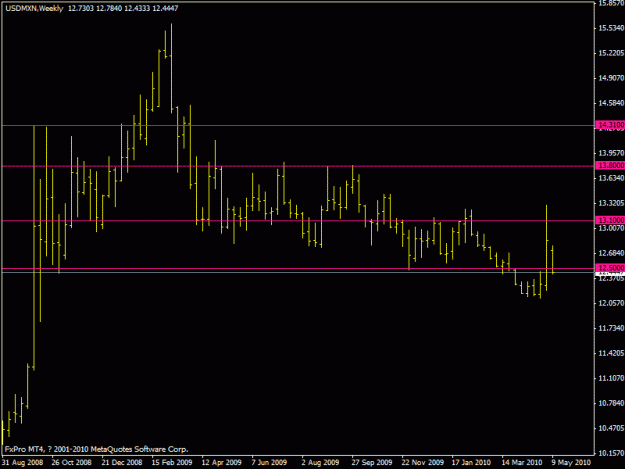Screen dimensions: 625x469
Task: Click the 13.0070 price scale value
Action: (611, 228)
